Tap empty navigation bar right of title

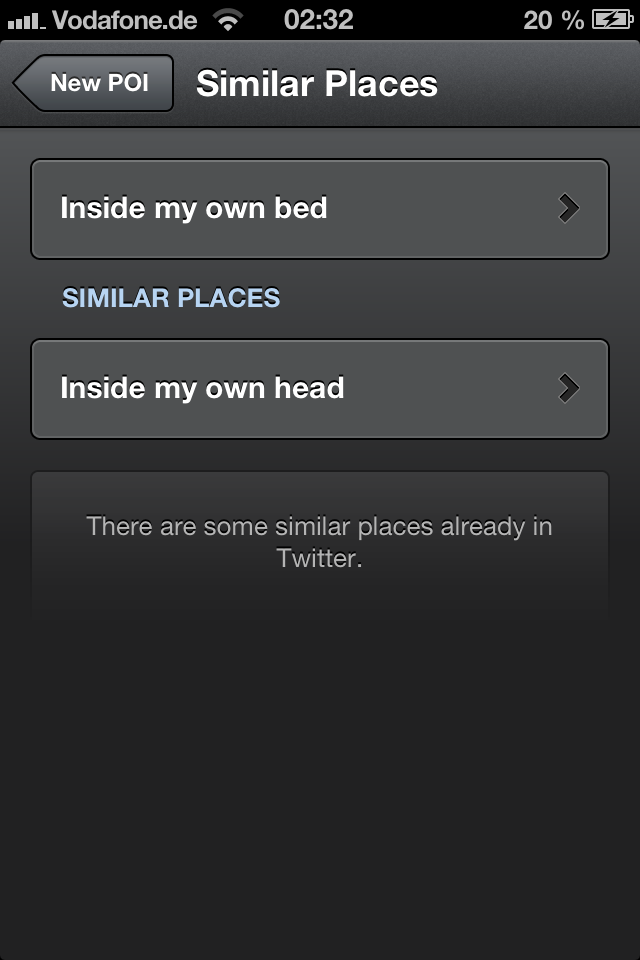(540, 84)
